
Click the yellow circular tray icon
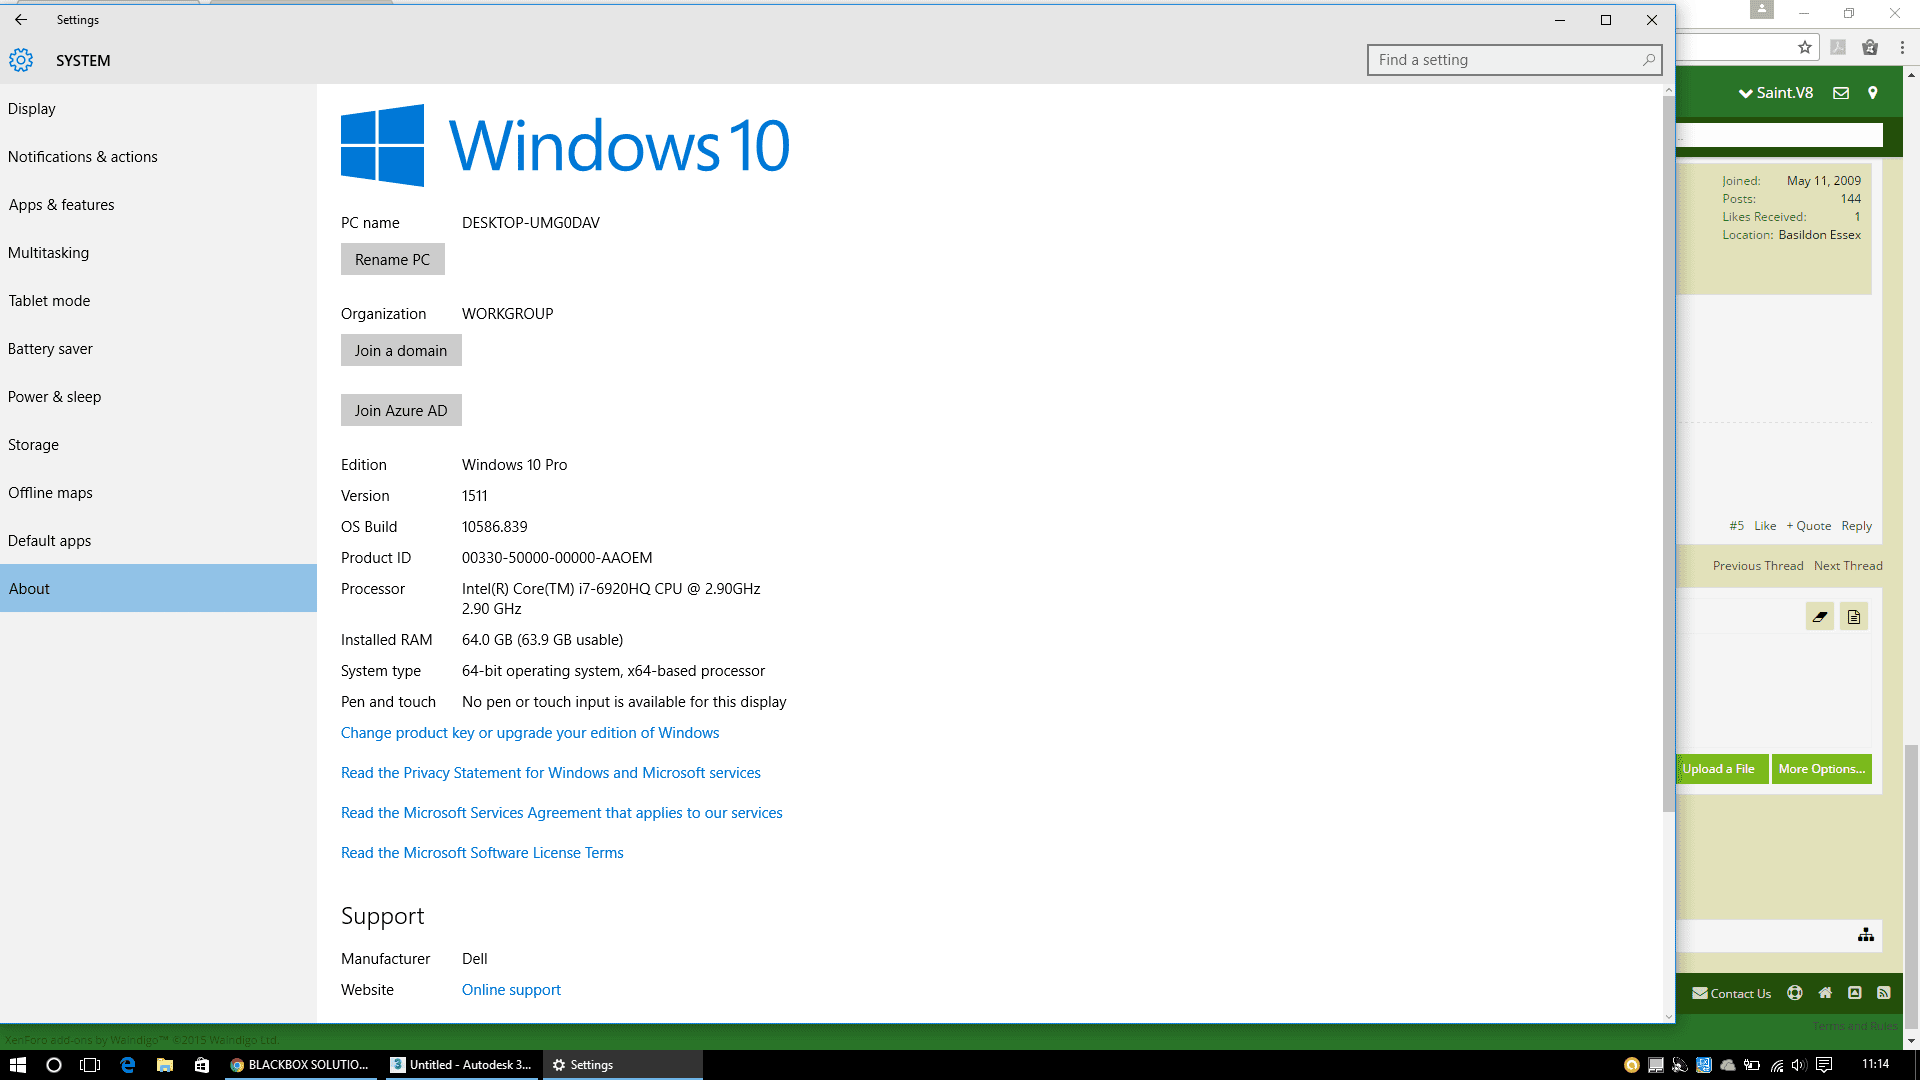click(1632, 1065)
